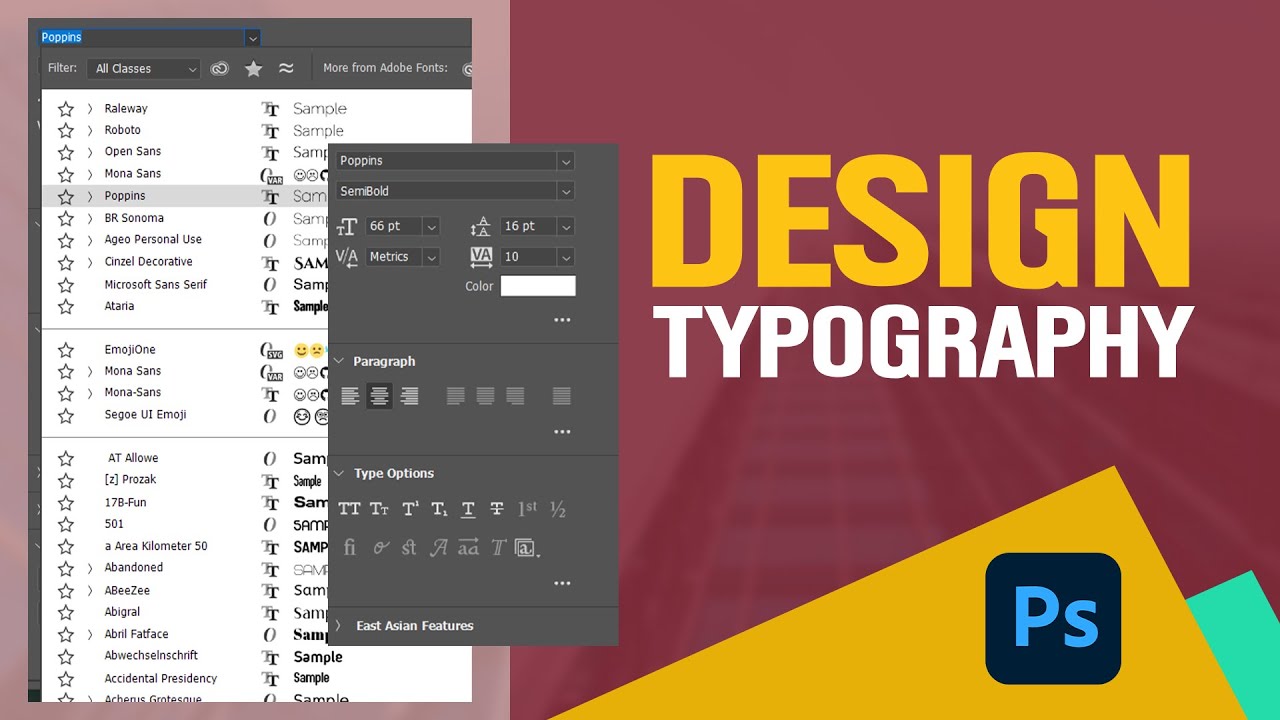Apply Small Caps type style
The image size is (1280, 720).
(x=379, y=509)
